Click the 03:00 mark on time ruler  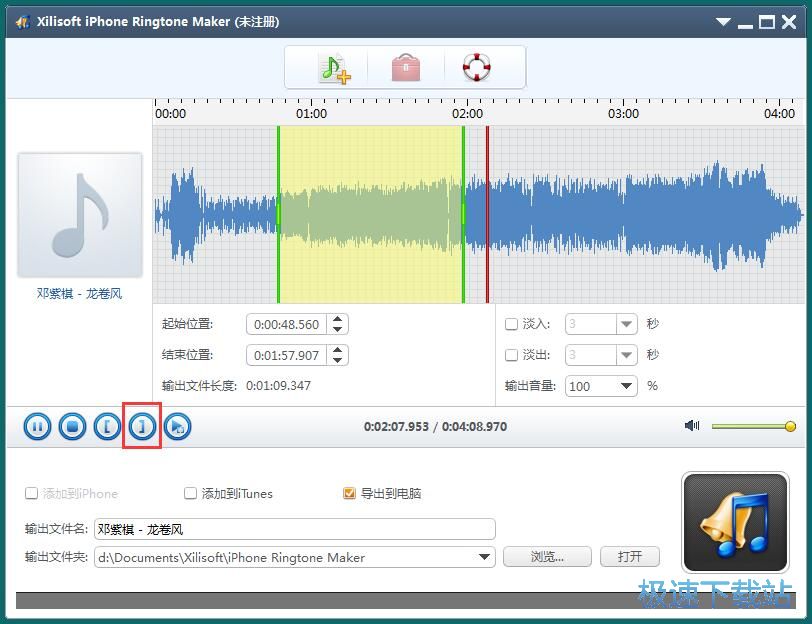pyautogui.click(x=623, y=112)
